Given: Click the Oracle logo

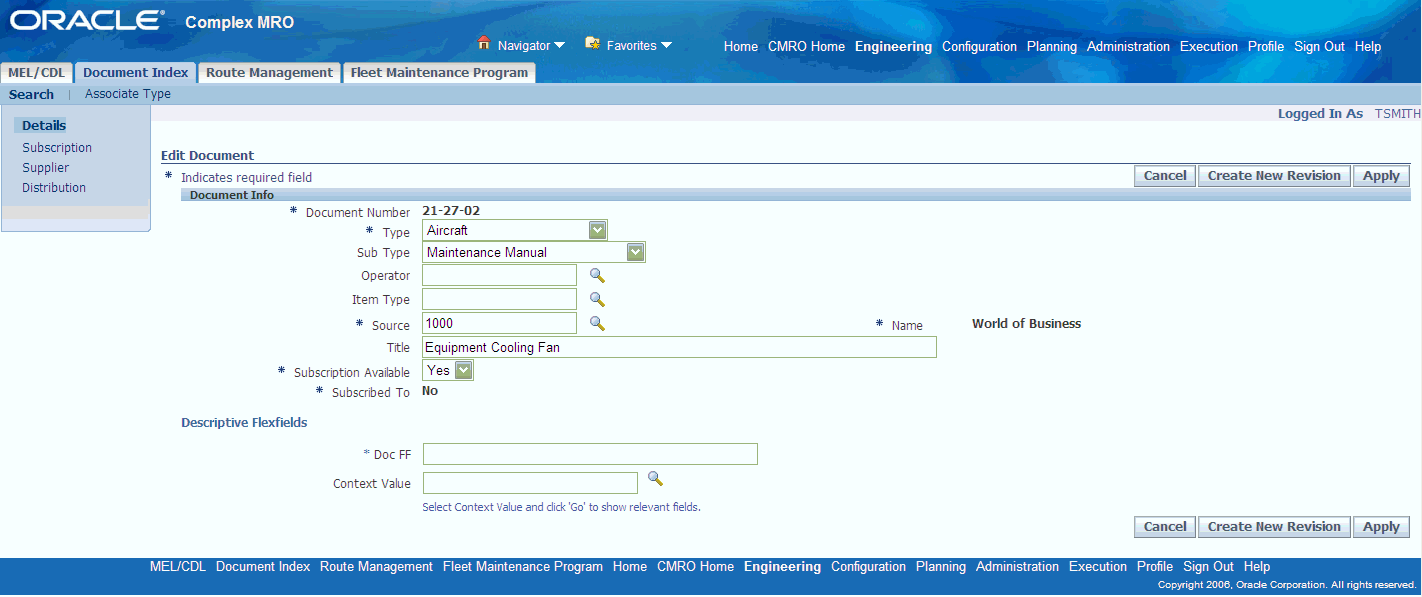Looking at the screenshot, I should [86, 21].
